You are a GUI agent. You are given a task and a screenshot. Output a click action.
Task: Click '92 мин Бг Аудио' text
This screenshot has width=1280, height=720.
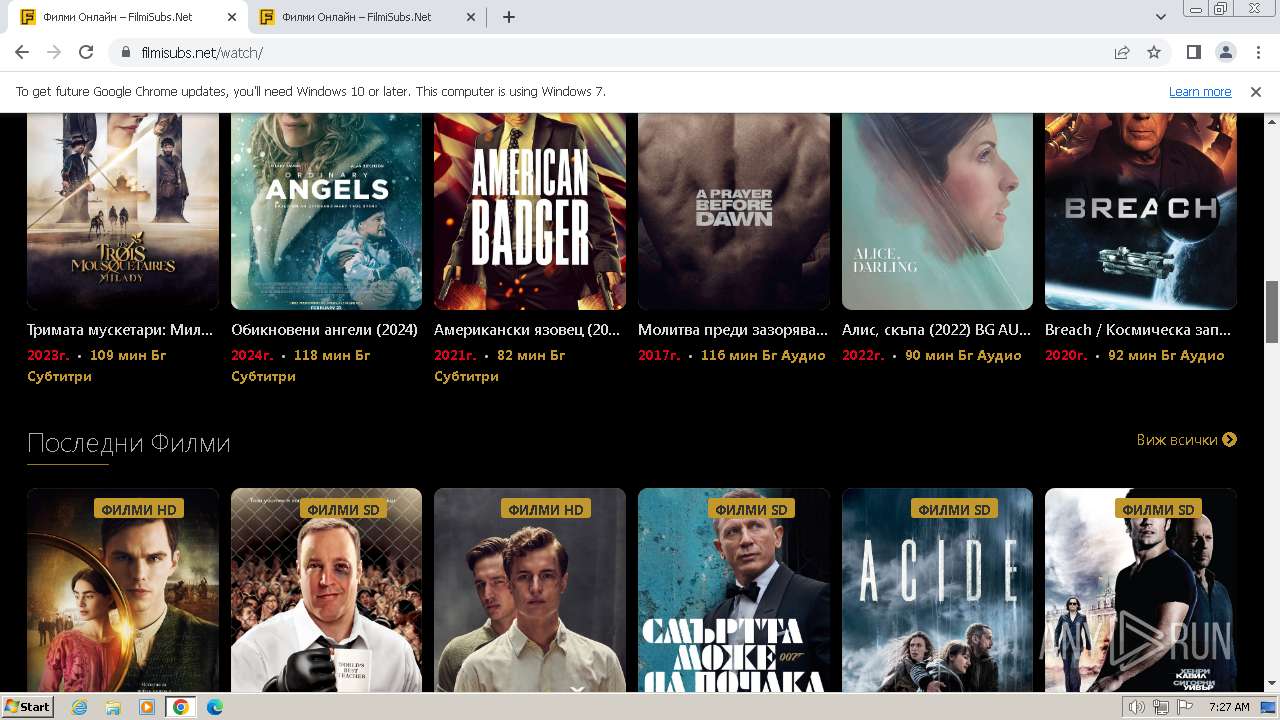(x=1166, y=355)
